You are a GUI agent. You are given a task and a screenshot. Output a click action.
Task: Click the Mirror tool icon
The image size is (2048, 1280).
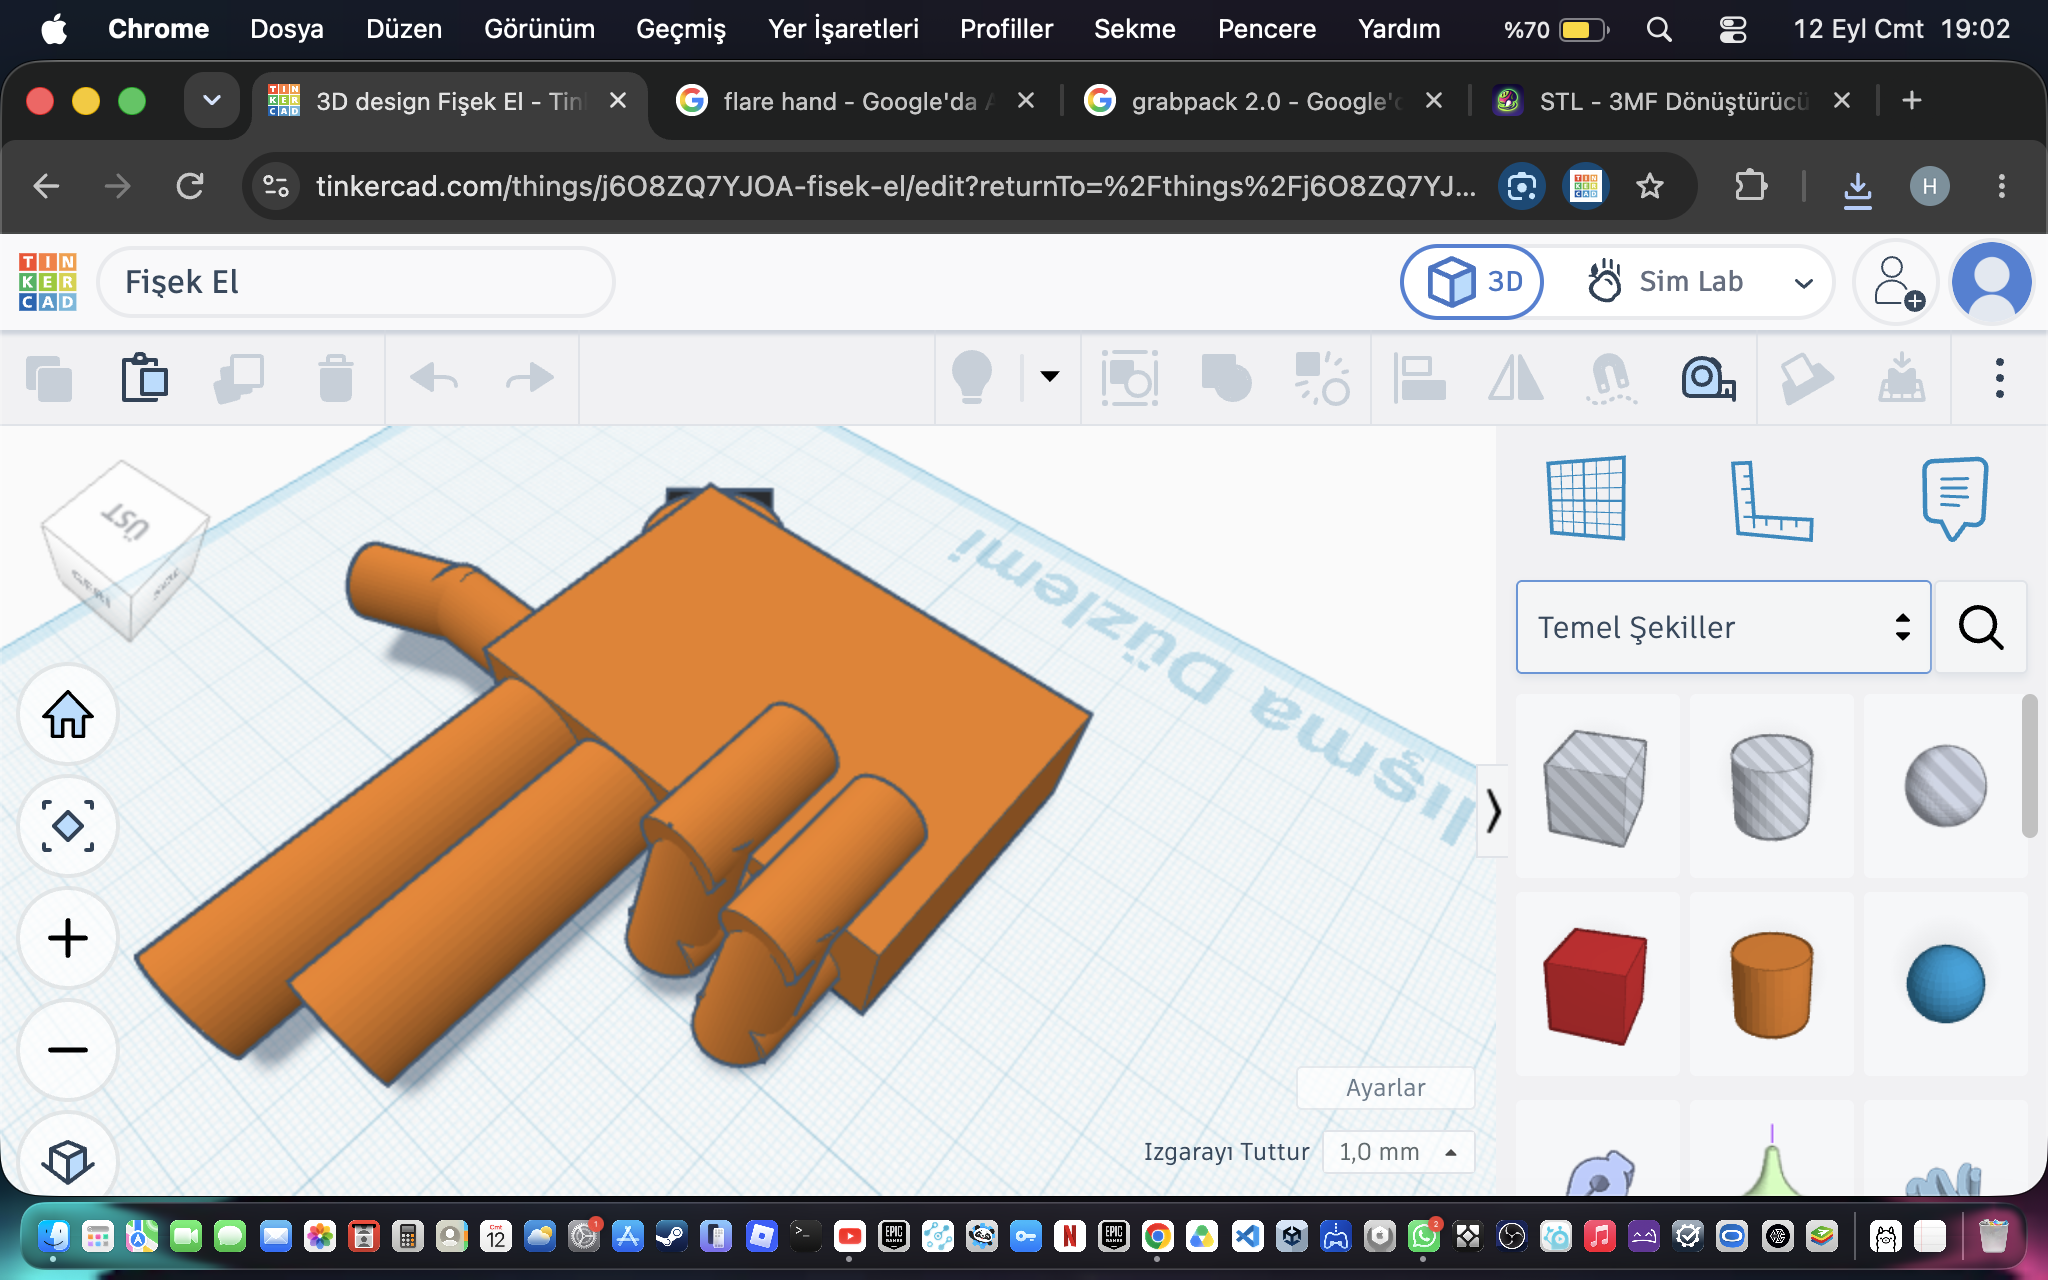click(1516, 378)
